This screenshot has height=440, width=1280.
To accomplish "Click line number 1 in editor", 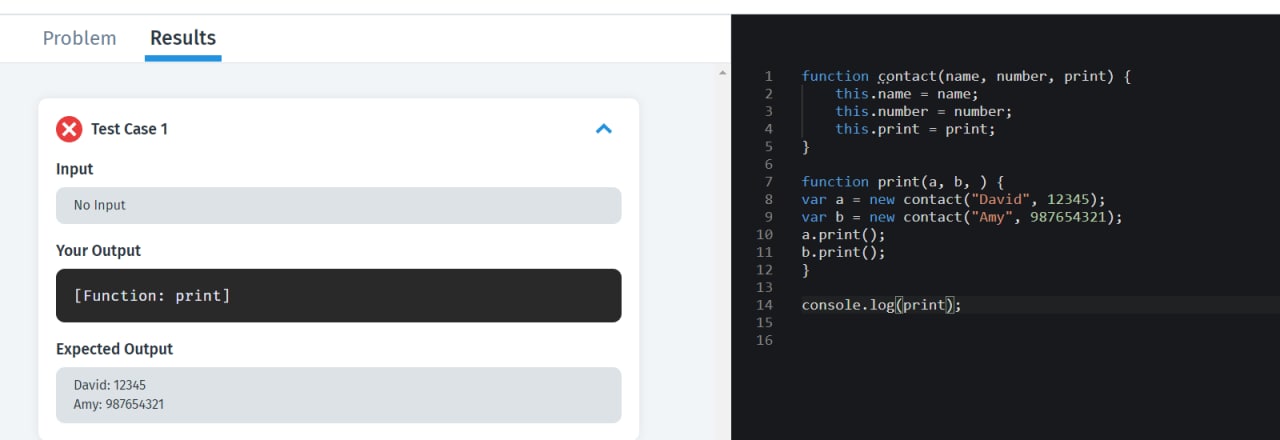I will pyautogui.click(x=768, y=76).
